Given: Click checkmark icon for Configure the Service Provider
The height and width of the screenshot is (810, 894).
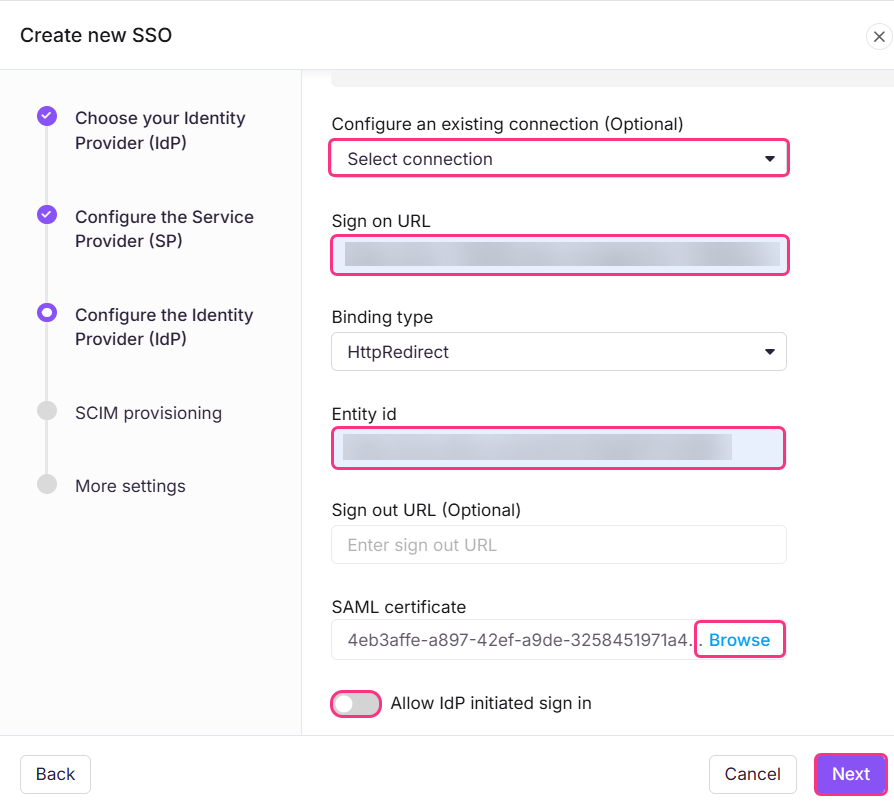Looking at the screenshot, I should click(x=47, y=215).
